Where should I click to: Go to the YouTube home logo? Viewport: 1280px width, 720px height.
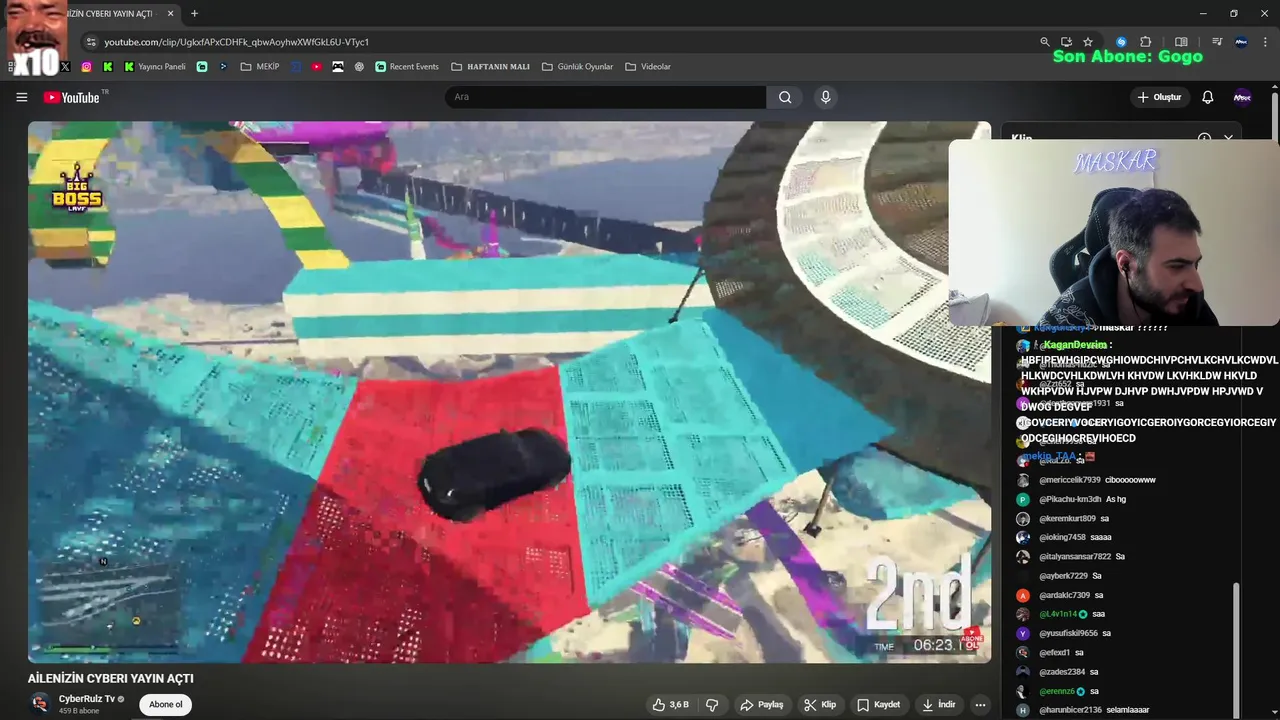pos(72,97)
